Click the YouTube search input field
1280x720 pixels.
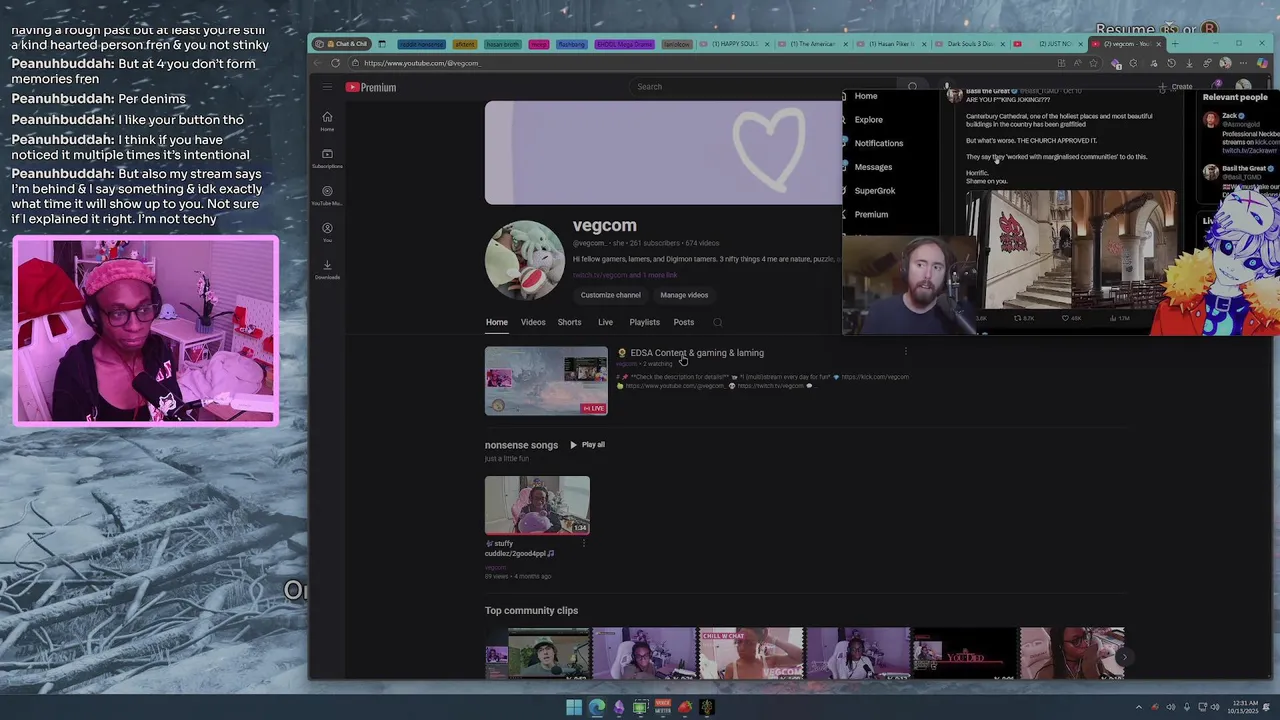coord(765,86)
